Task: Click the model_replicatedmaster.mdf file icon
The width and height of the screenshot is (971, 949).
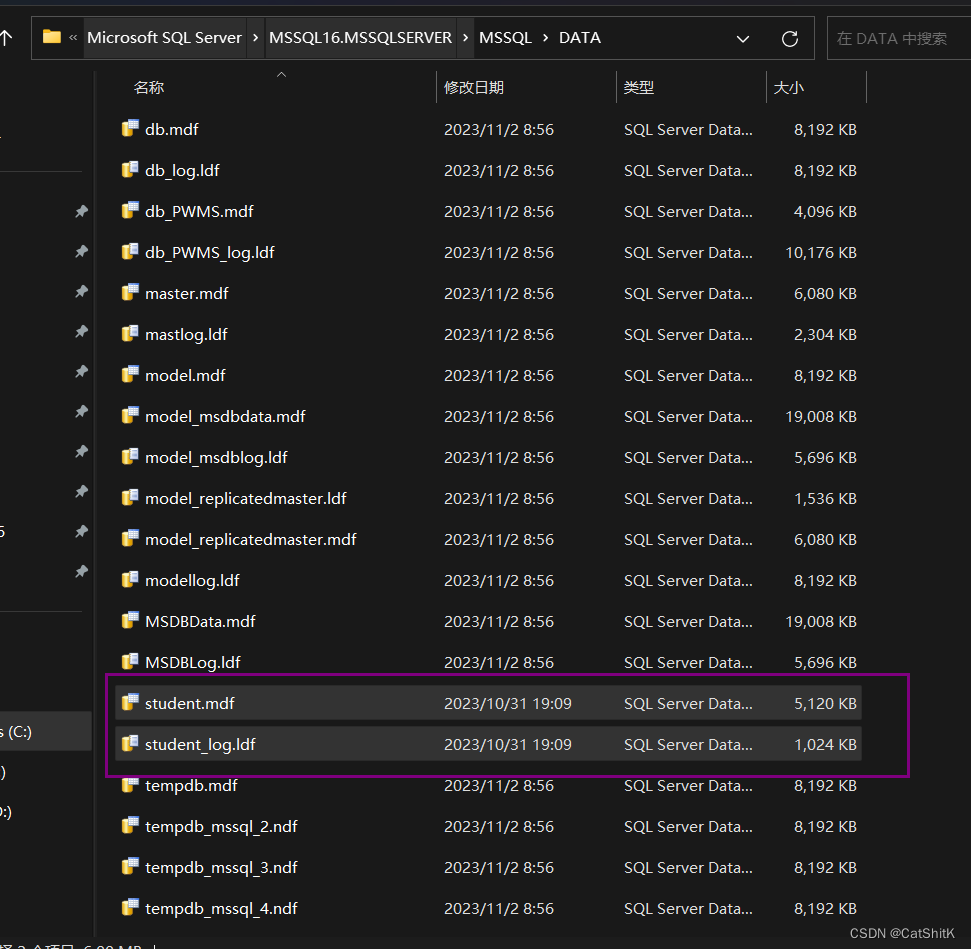Action: click(x=130, y=538)
